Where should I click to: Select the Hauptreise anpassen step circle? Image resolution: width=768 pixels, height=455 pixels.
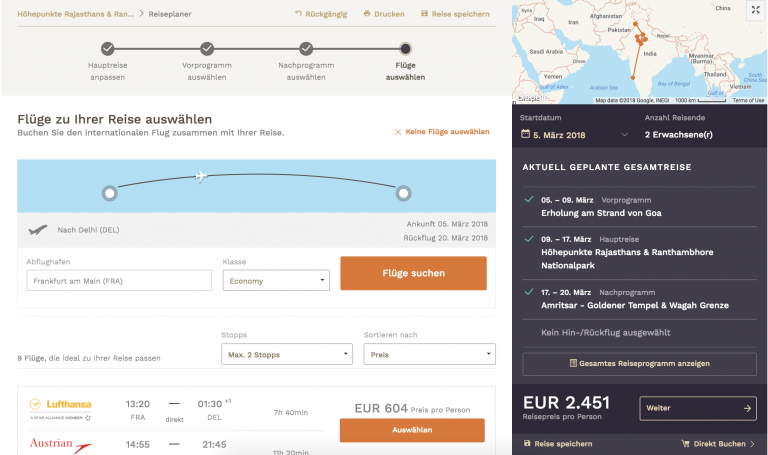(107, 48)
